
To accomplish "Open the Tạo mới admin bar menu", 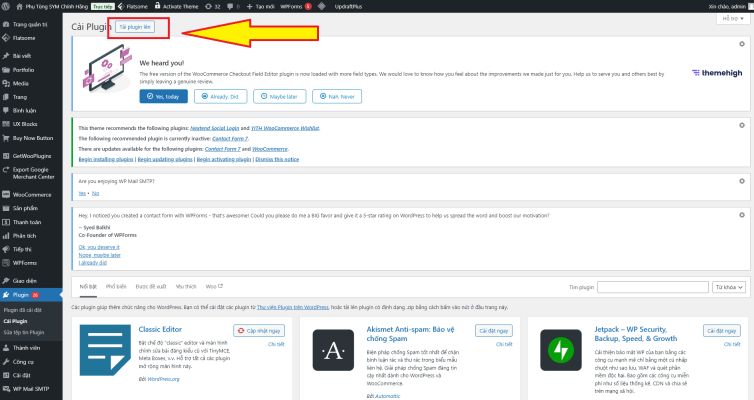I will (259, 5).
